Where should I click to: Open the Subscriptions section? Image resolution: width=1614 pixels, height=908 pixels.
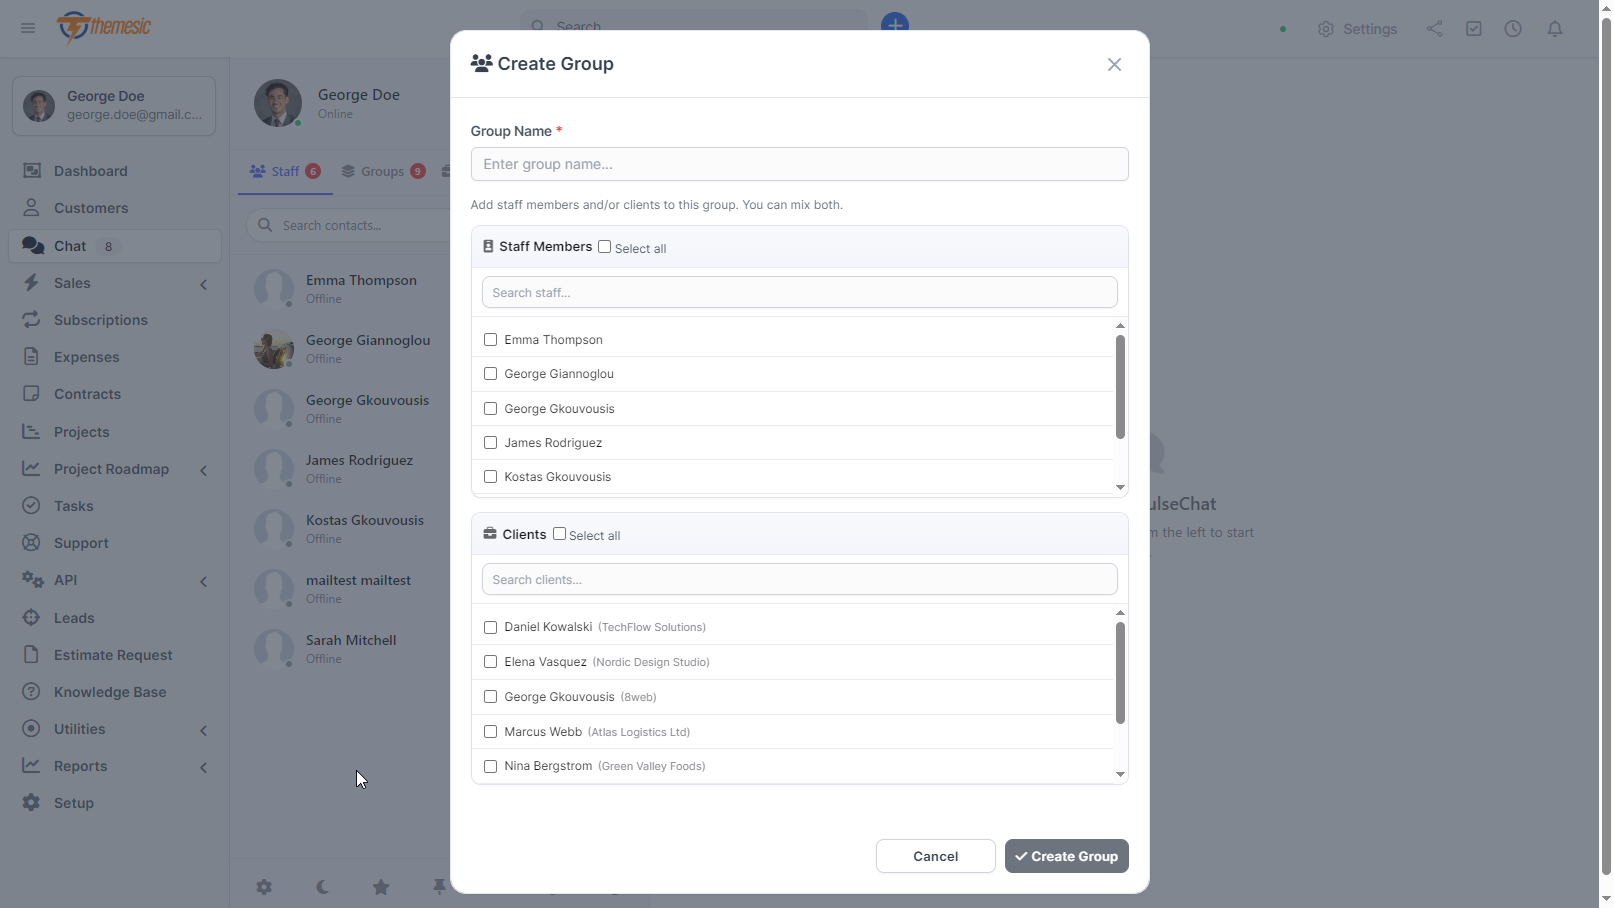[99, 319]
